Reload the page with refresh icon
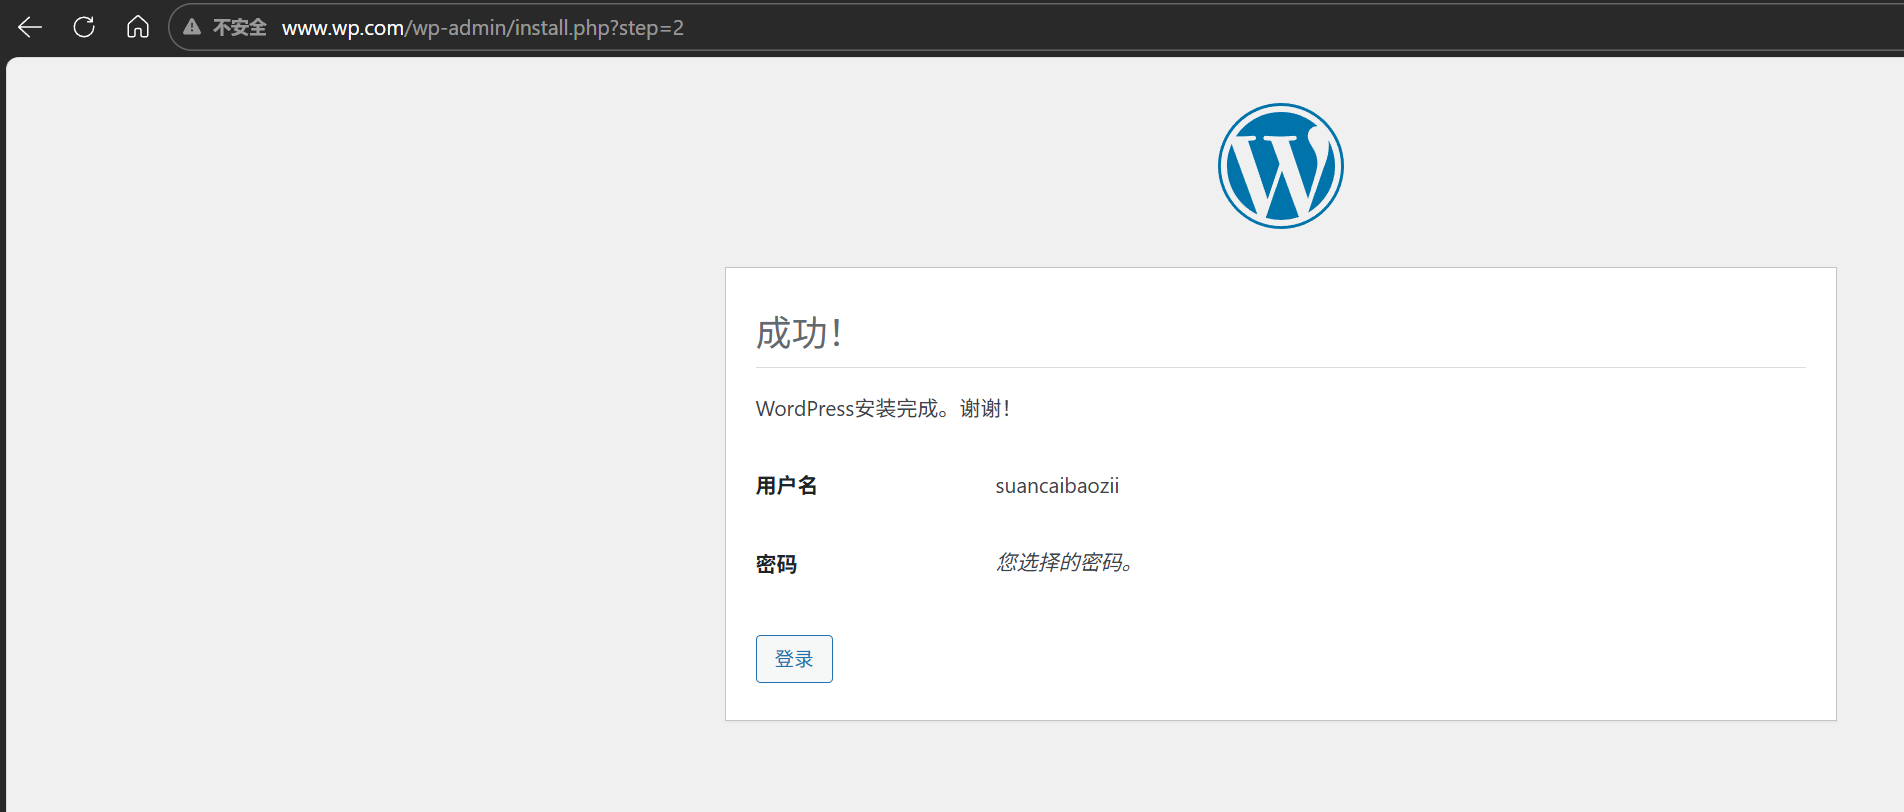This screenshot has width=1904, height=812. click(x=84, y=27)
